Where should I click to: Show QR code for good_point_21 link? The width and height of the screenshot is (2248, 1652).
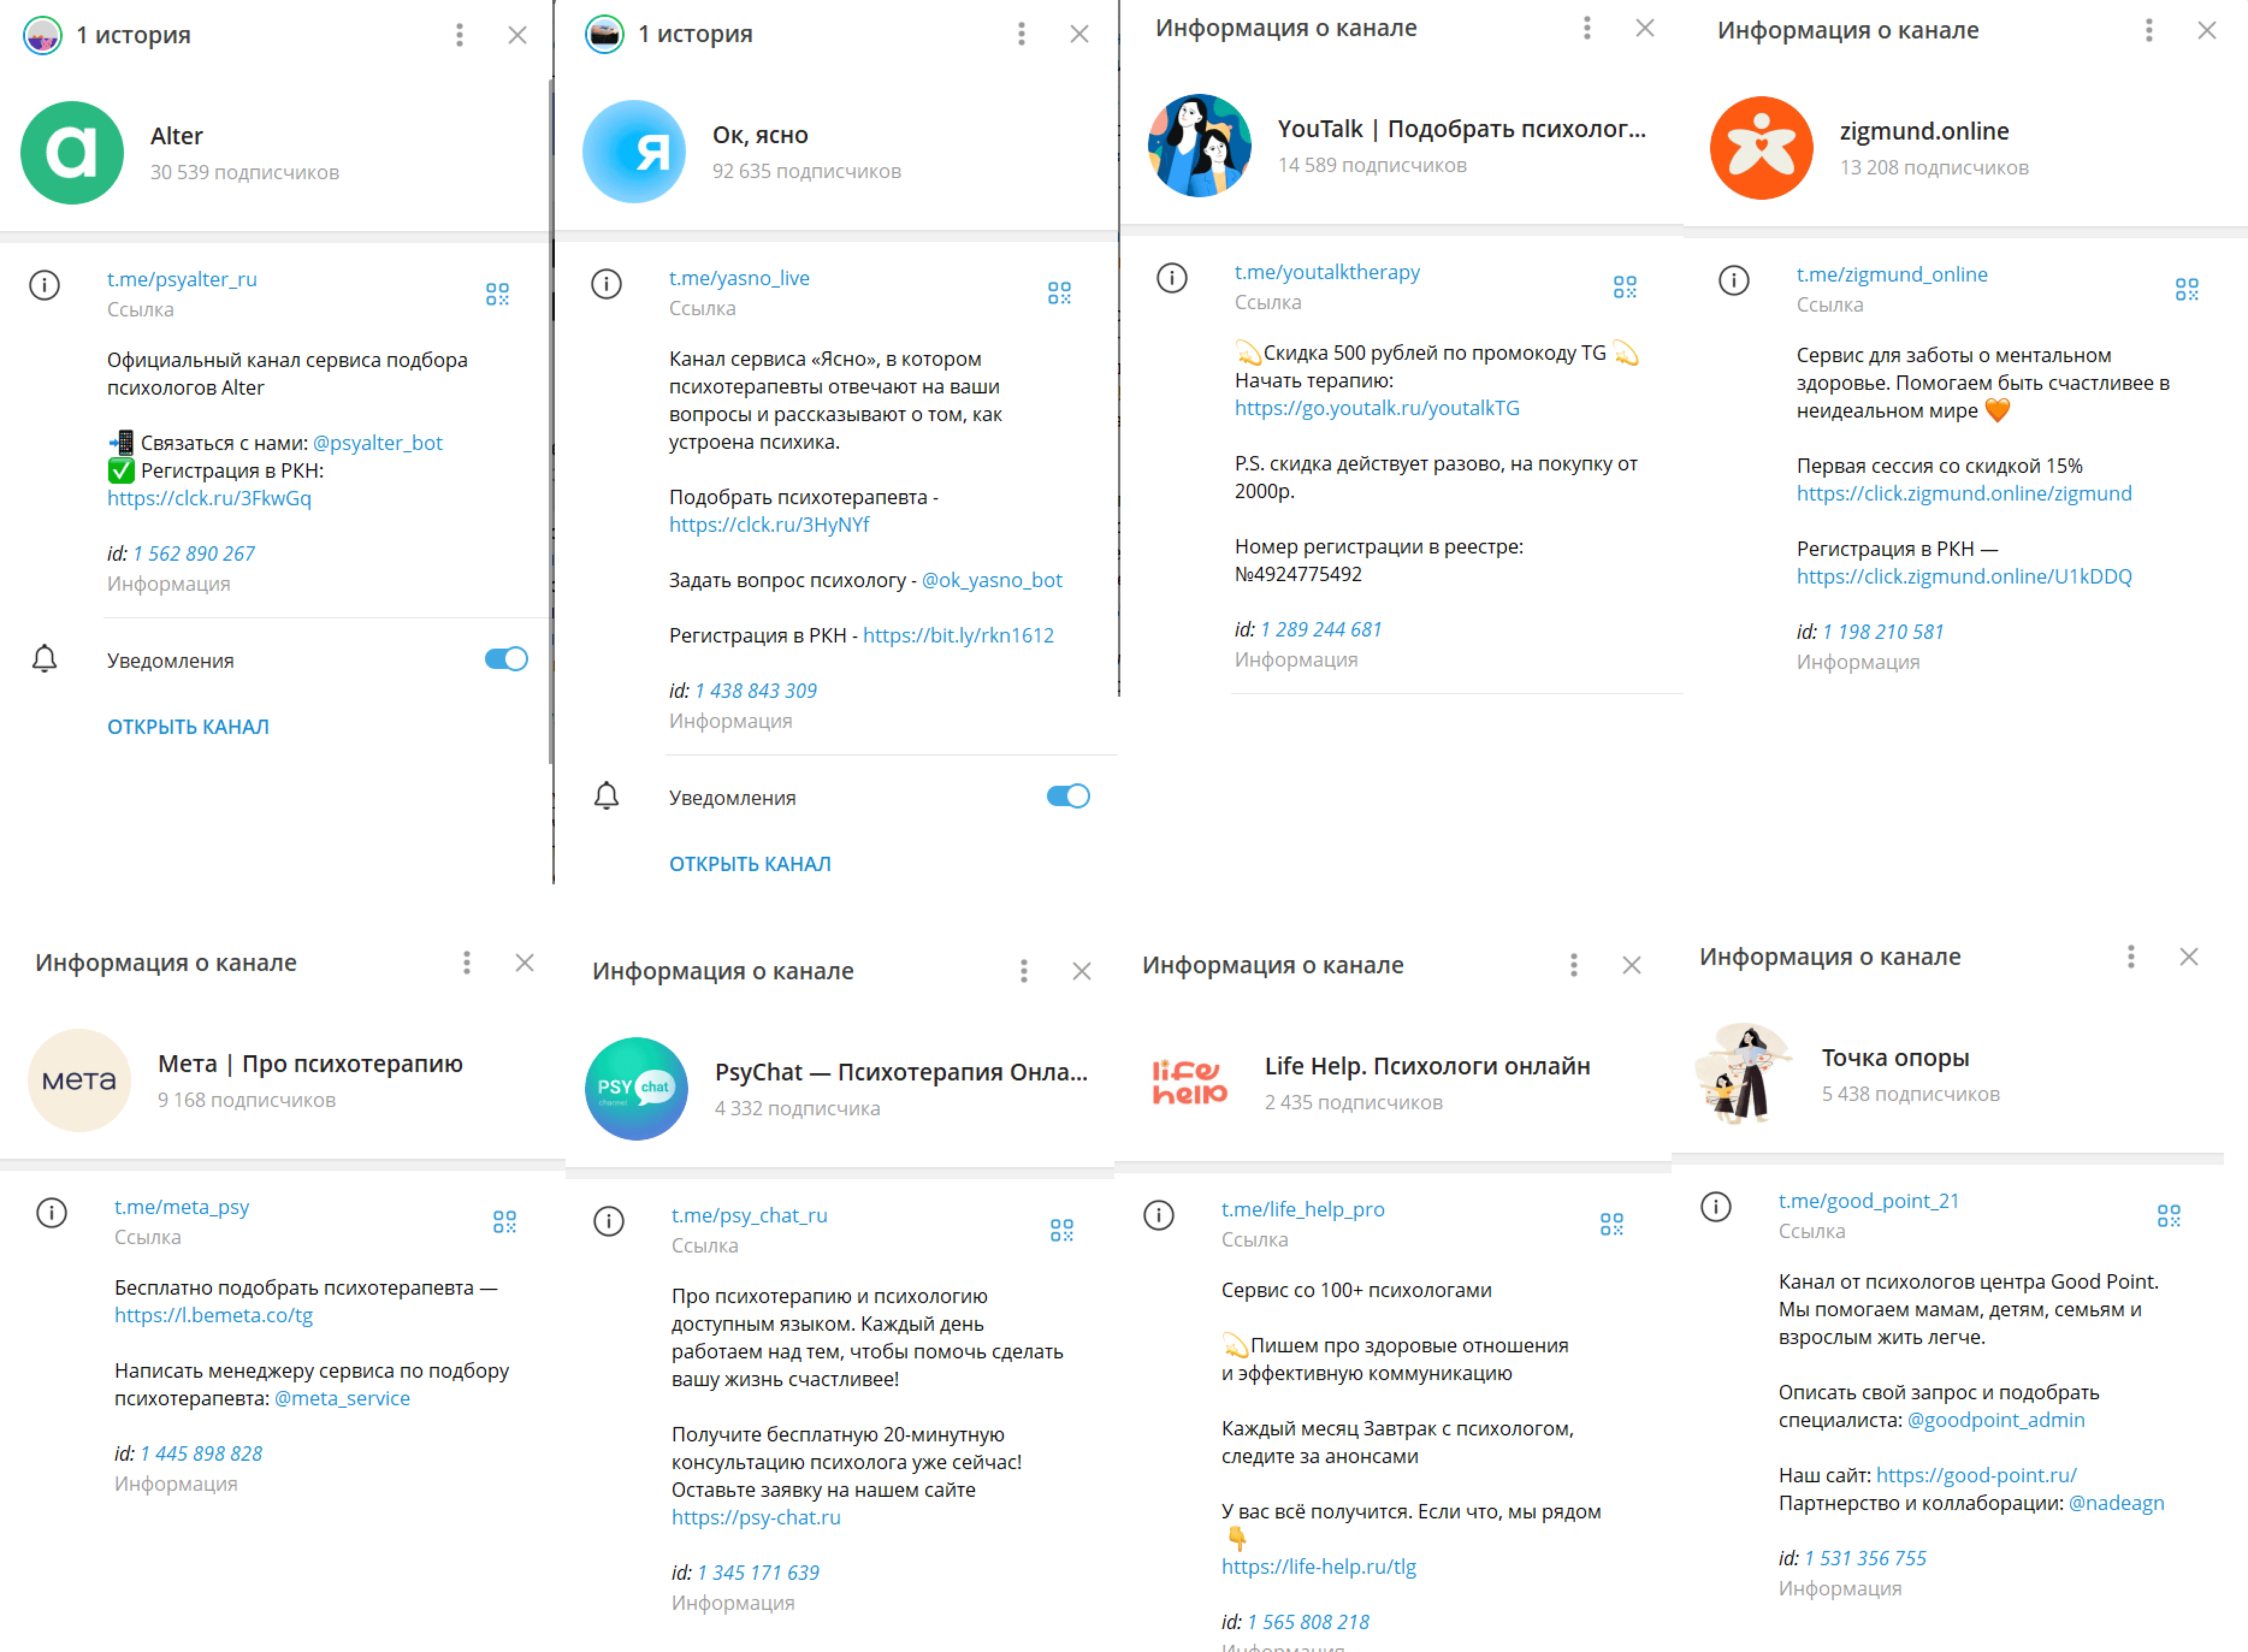2169,1215
